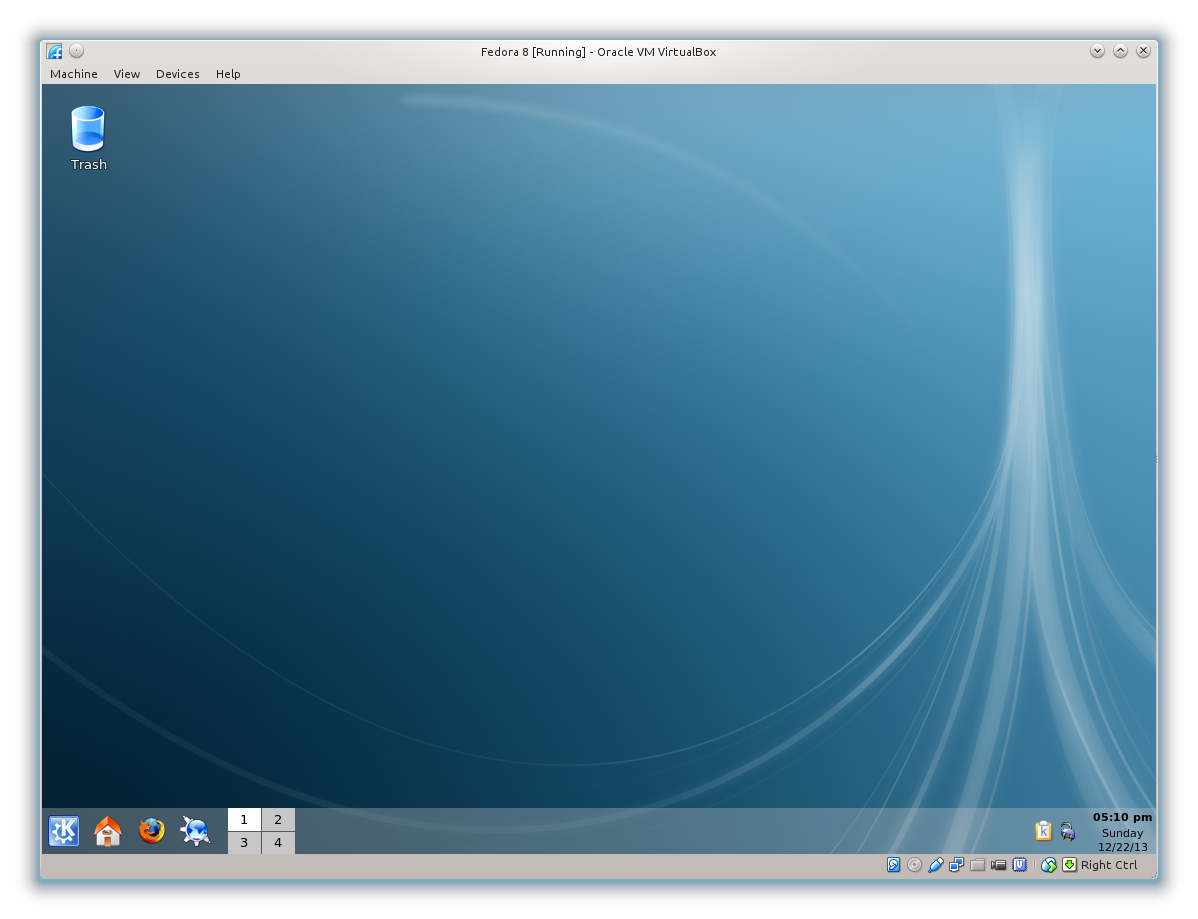Viewport: 1198px width, 919px height.
Task: Click the 05:10 pm panel clock
Action: (1122, 818)
